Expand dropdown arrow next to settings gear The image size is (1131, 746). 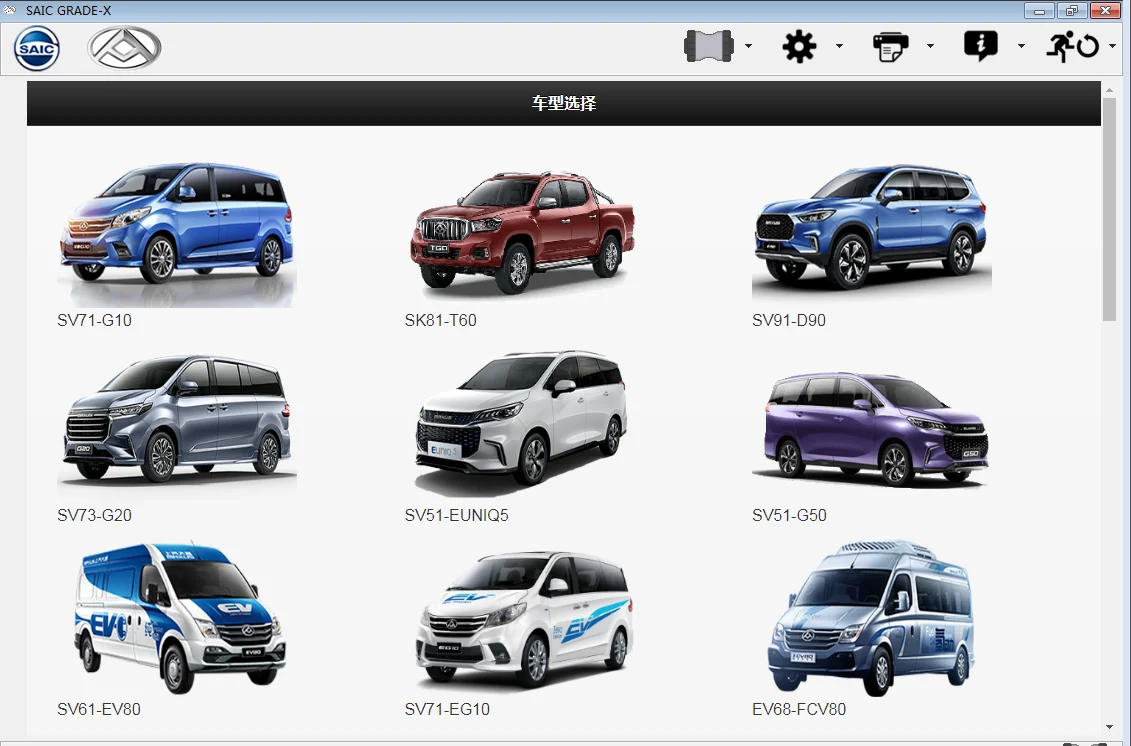pos(840,46)
